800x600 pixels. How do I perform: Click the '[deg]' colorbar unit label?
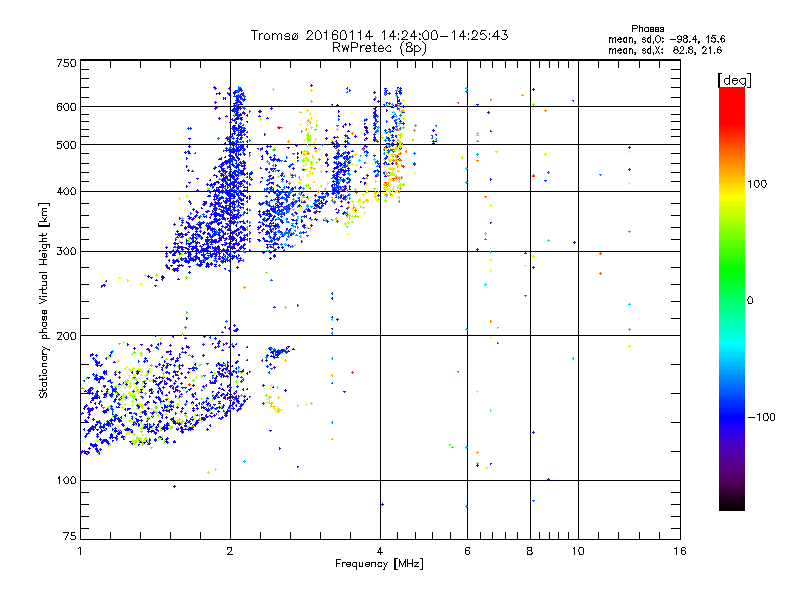734,80
